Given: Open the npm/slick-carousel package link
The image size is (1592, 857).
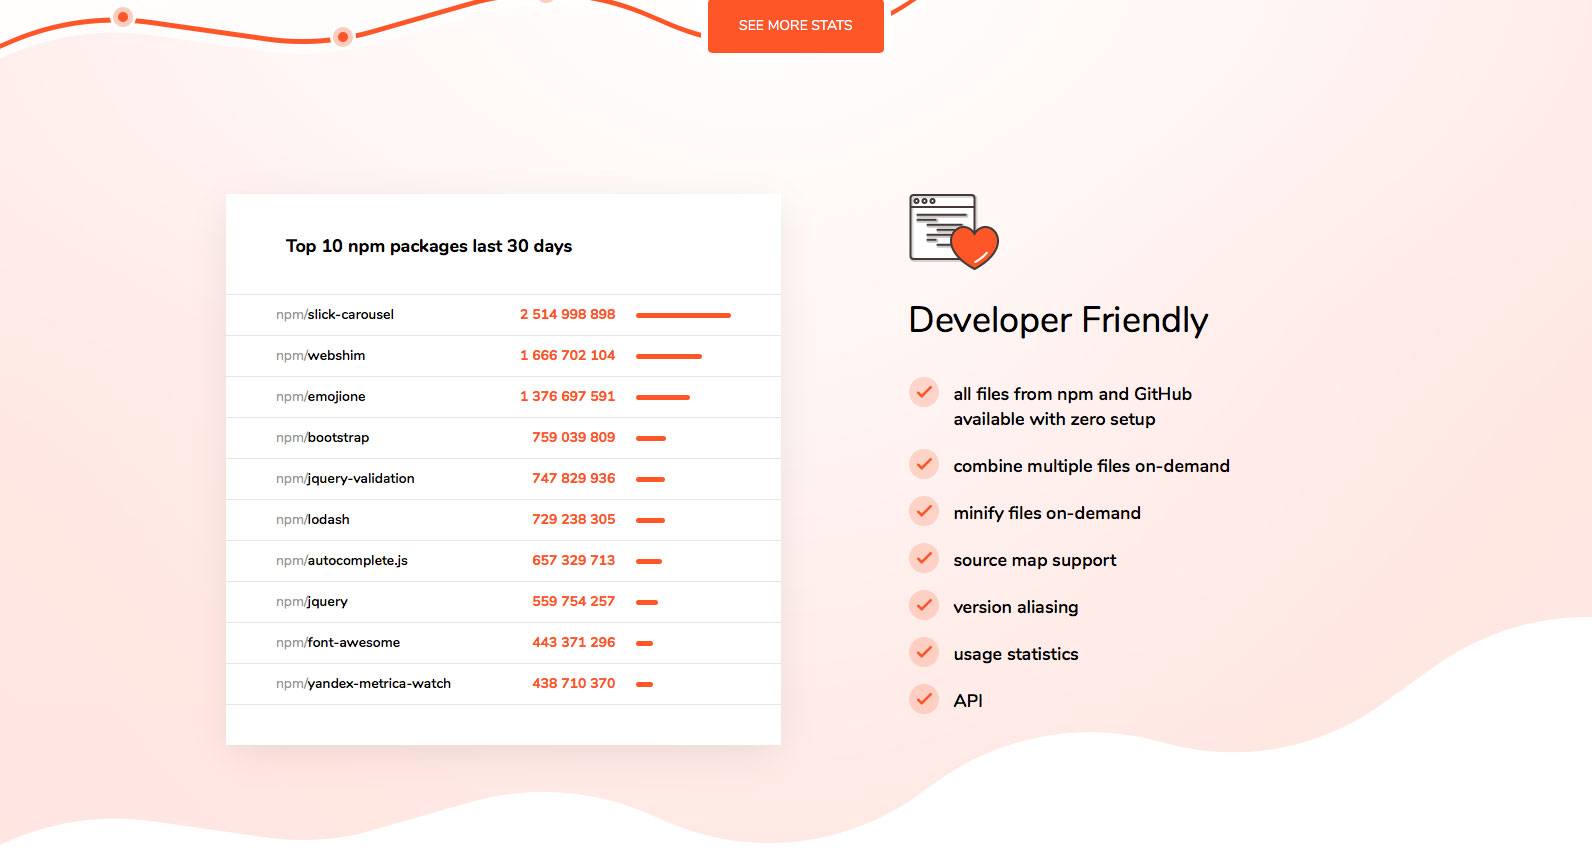Looking at the screenshot, I should tap(335, 315).
